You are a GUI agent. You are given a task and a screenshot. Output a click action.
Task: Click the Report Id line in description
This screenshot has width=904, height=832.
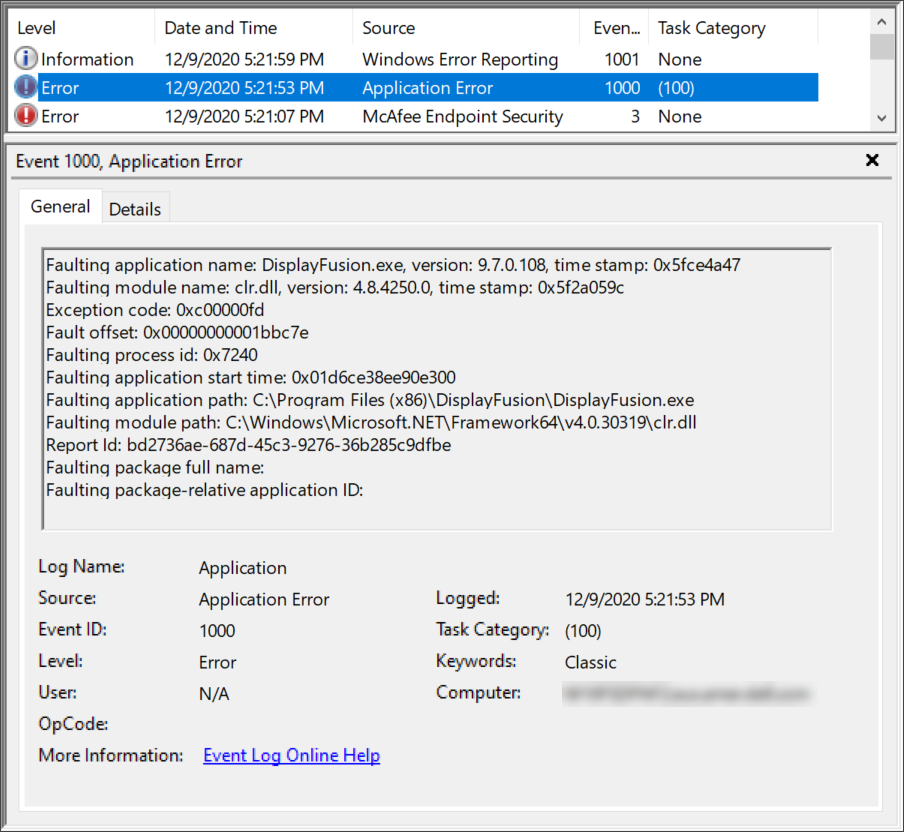(x=248, y=445)
